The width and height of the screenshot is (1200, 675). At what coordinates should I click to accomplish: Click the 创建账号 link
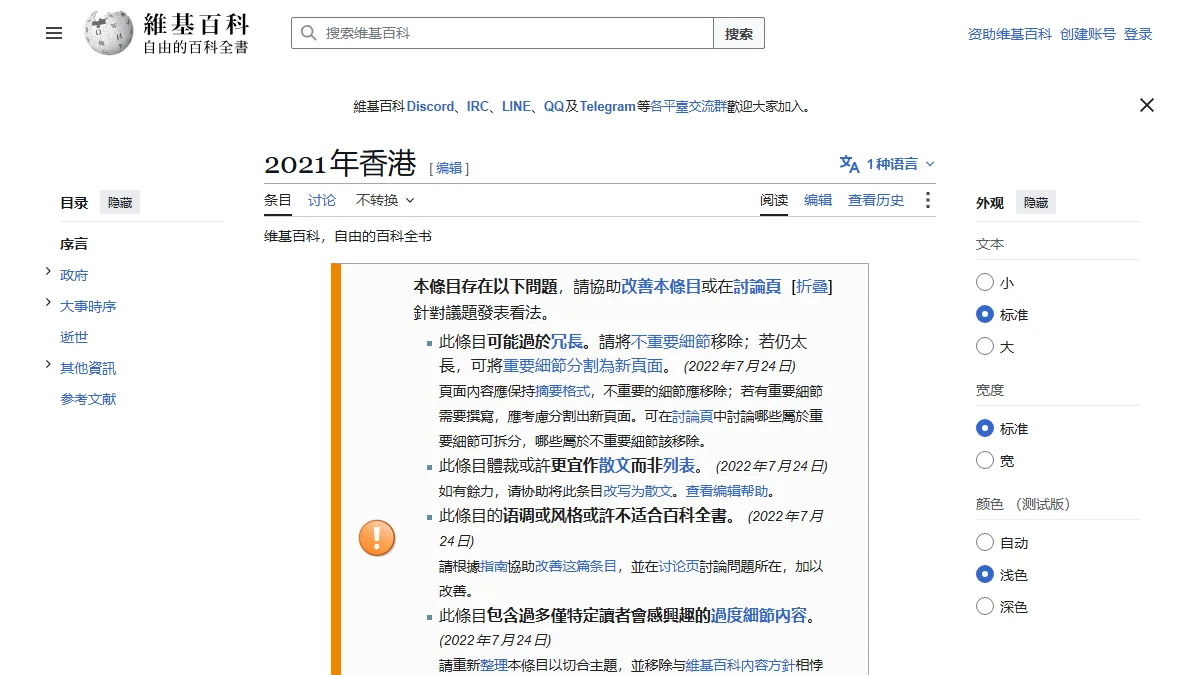pyautogui.click(x=1088, y=34)
